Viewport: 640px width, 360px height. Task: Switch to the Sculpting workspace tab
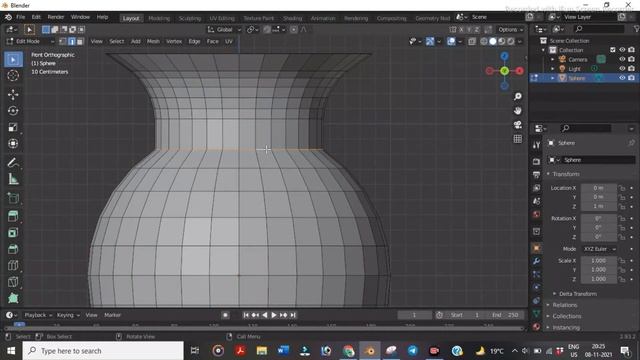190,18
